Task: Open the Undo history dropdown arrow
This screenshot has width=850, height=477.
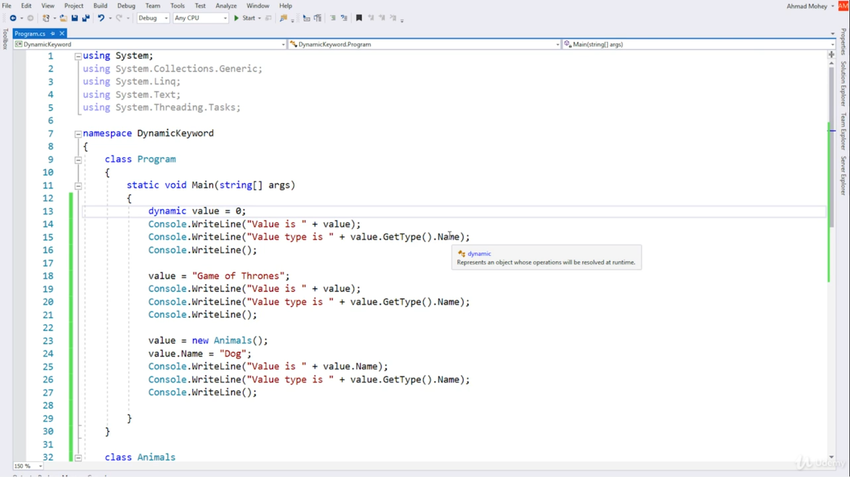Action: click(x=110, y=18)
